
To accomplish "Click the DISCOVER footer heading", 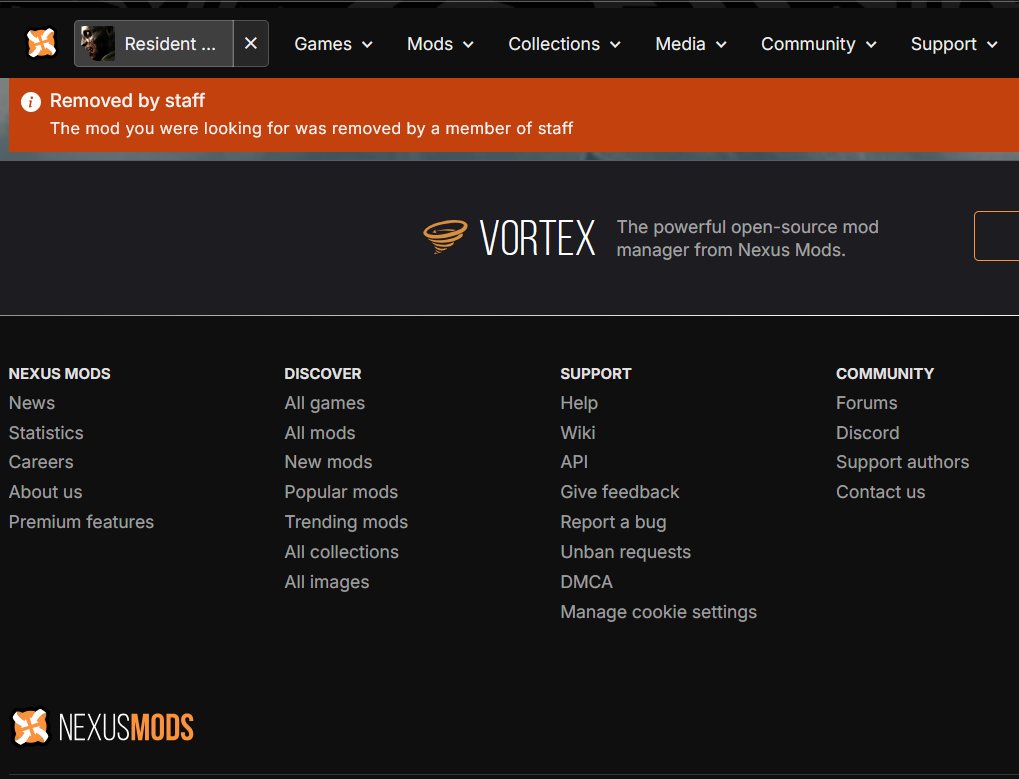I will coord(323,374).
